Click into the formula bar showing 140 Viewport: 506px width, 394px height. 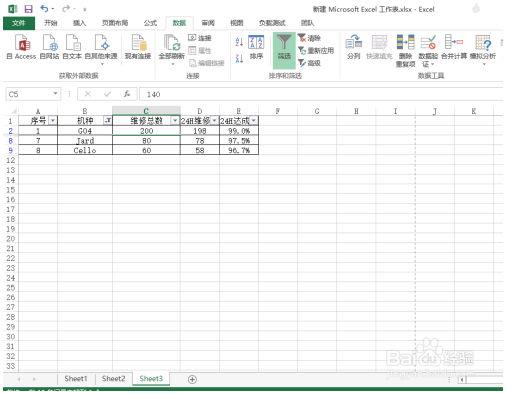point(321,94)
